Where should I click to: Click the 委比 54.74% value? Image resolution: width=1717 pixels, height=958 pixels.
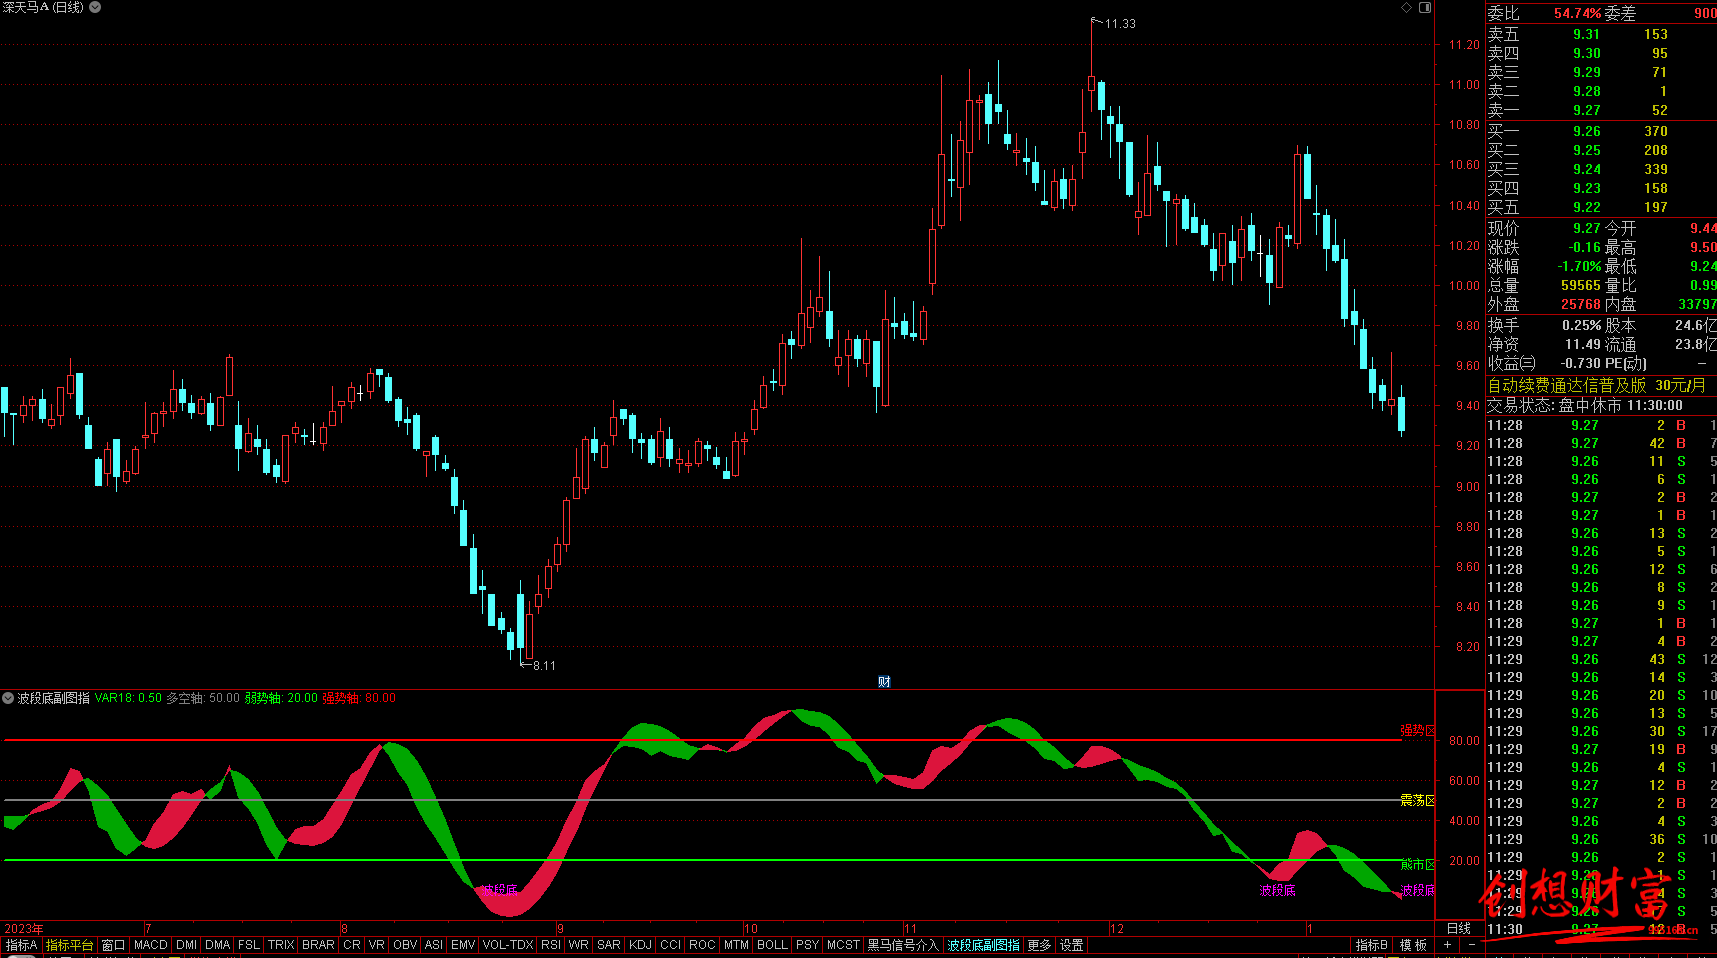pyautogui.click(x=1578, y=13)
